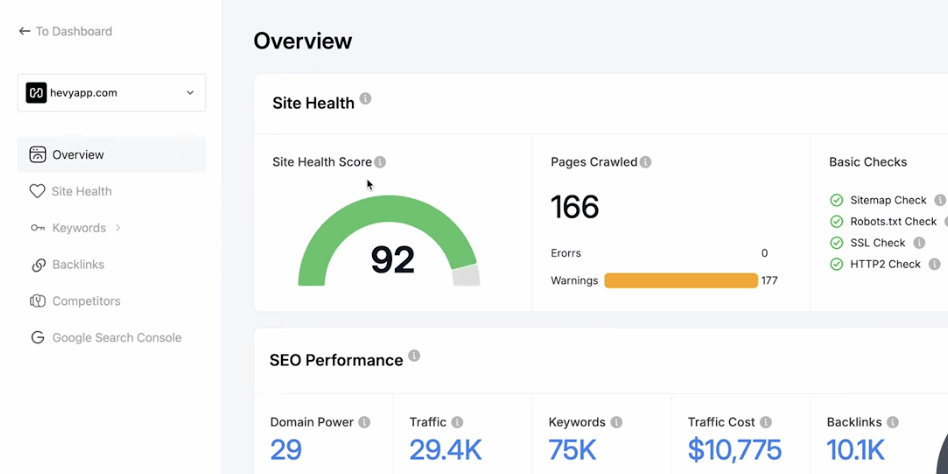Go to the Backlinks menu item
This screenshot has height=474, width=948.
pyautogui.click(x=78, y=265)
